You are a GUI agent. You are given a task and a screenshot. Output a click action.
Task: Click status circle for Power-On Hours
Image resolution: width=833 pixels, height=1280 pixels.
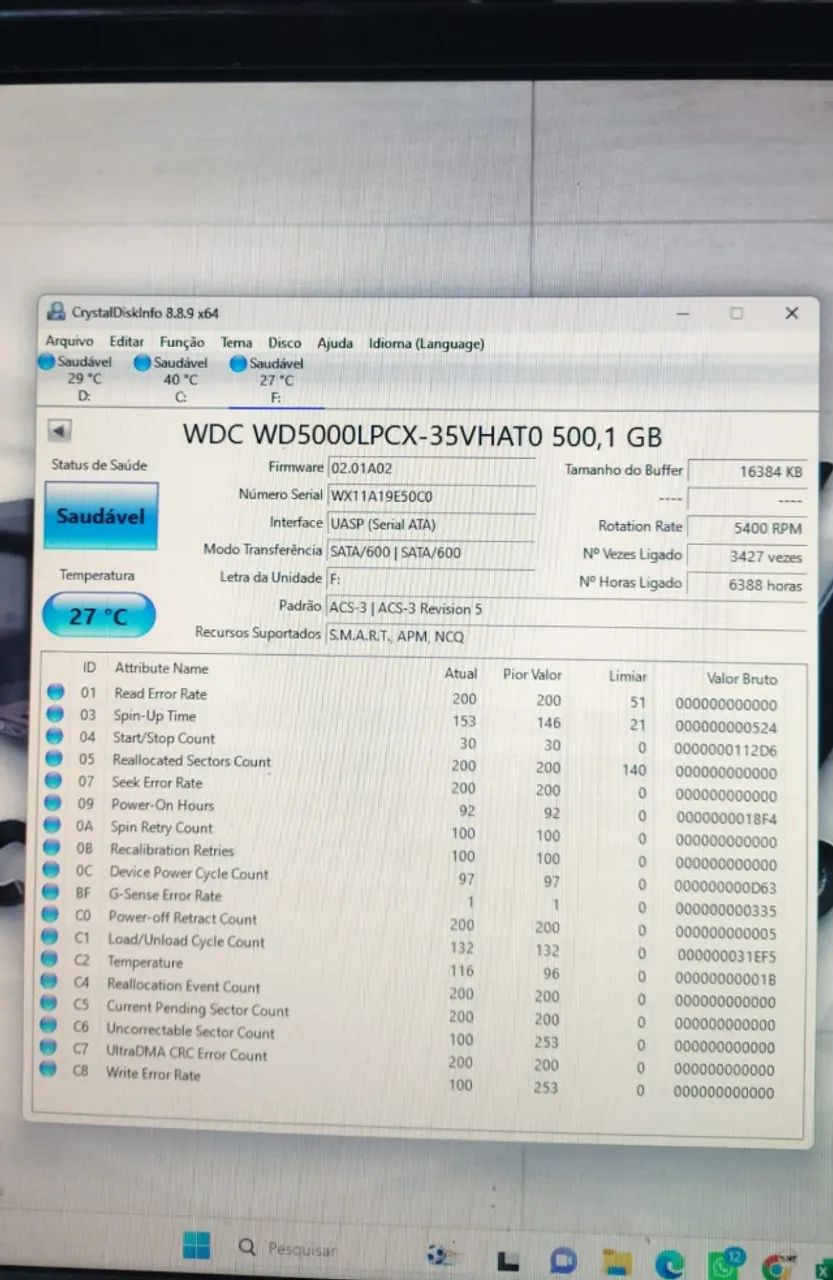point(54,803)
